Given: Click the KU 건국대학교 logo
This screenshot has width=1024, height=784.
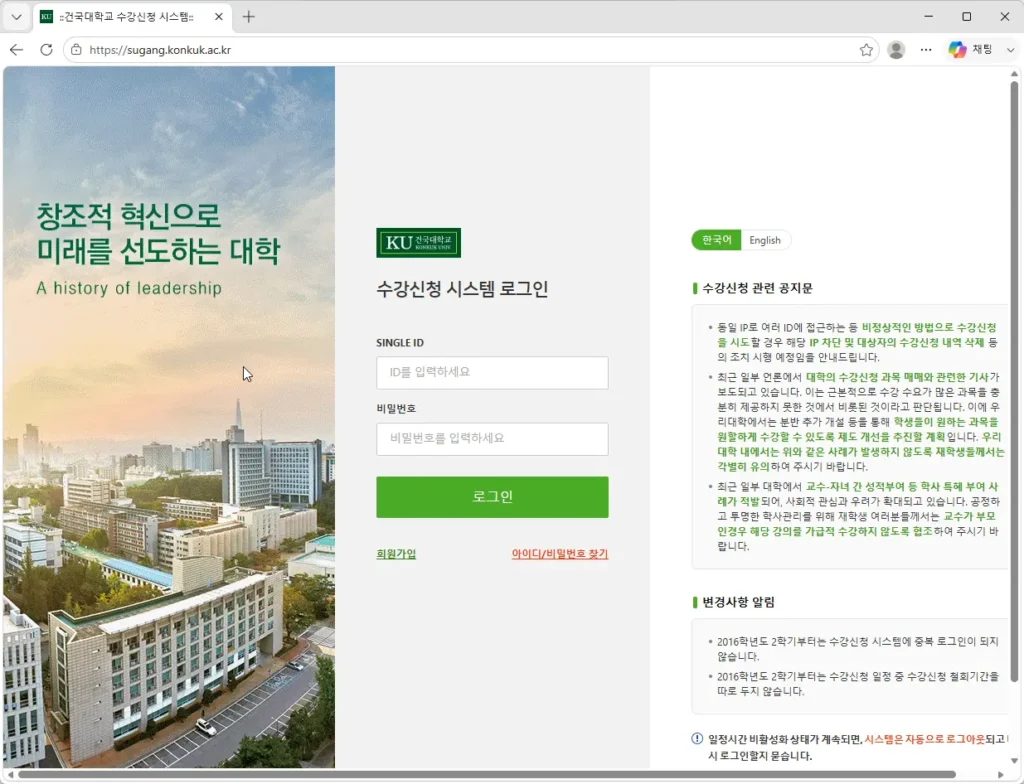Looking at the screenshot, I should 419,243.
